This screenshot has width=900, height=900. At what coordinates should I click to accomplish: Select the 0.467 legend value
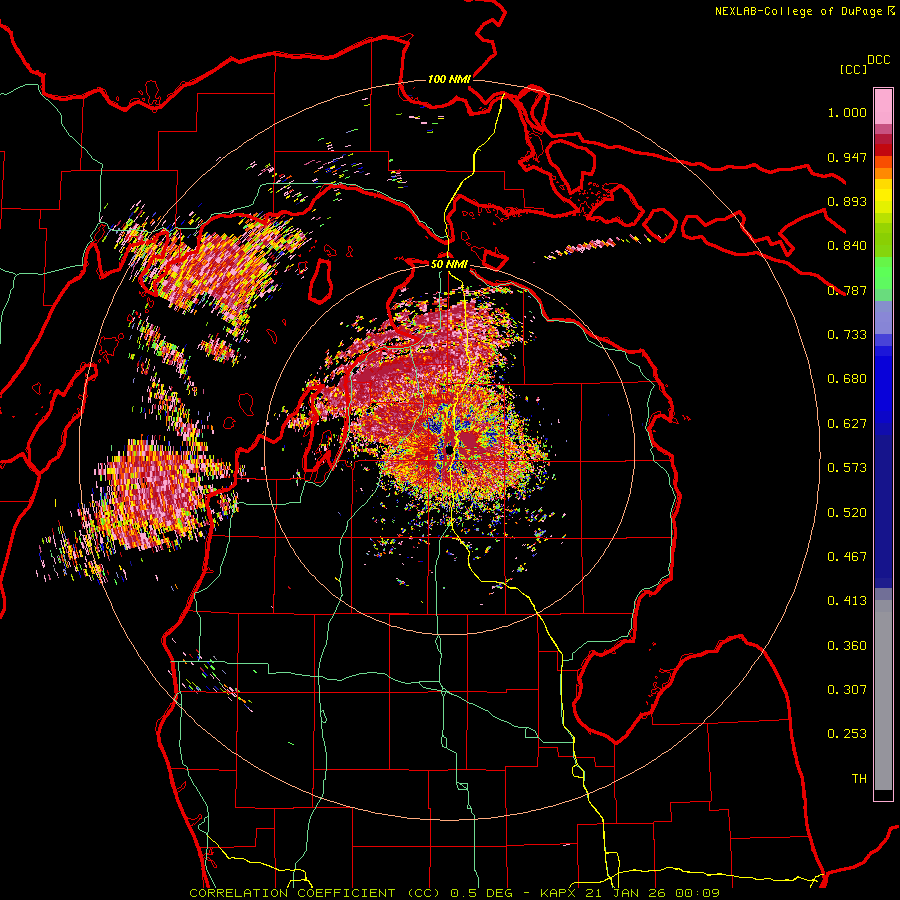pyautogui.click(x=847, y=557)
